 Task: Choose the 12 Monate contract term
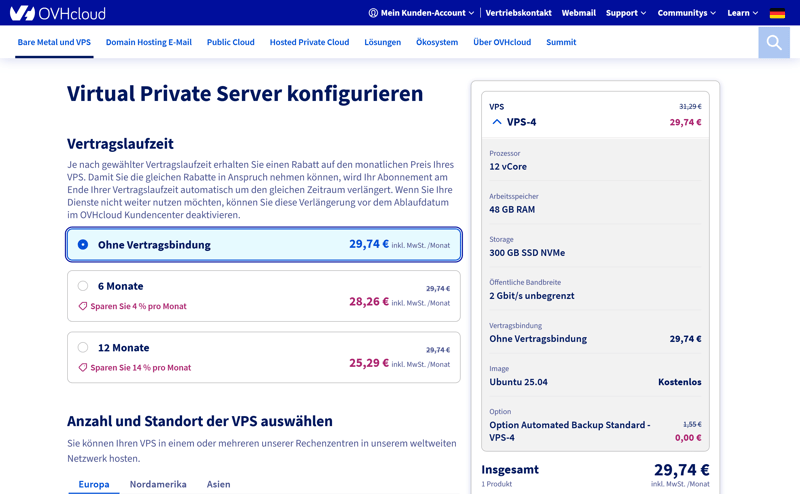click(x=83, y=347)
